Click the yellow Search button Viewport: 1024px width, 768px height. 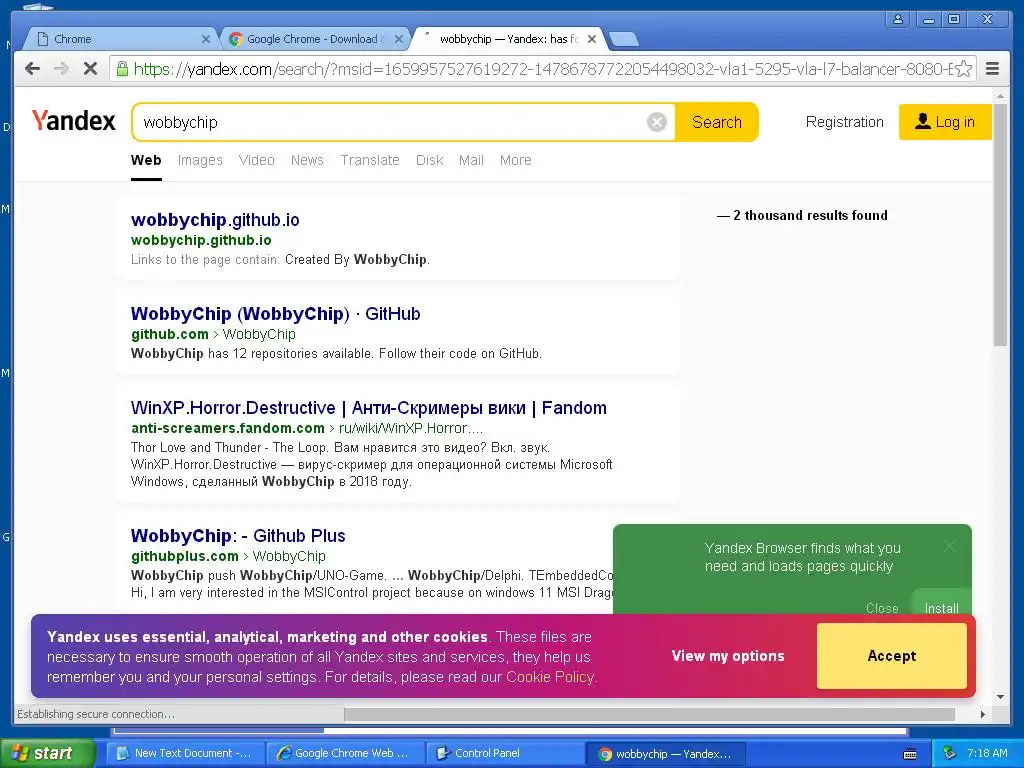(x=716, y=122)
